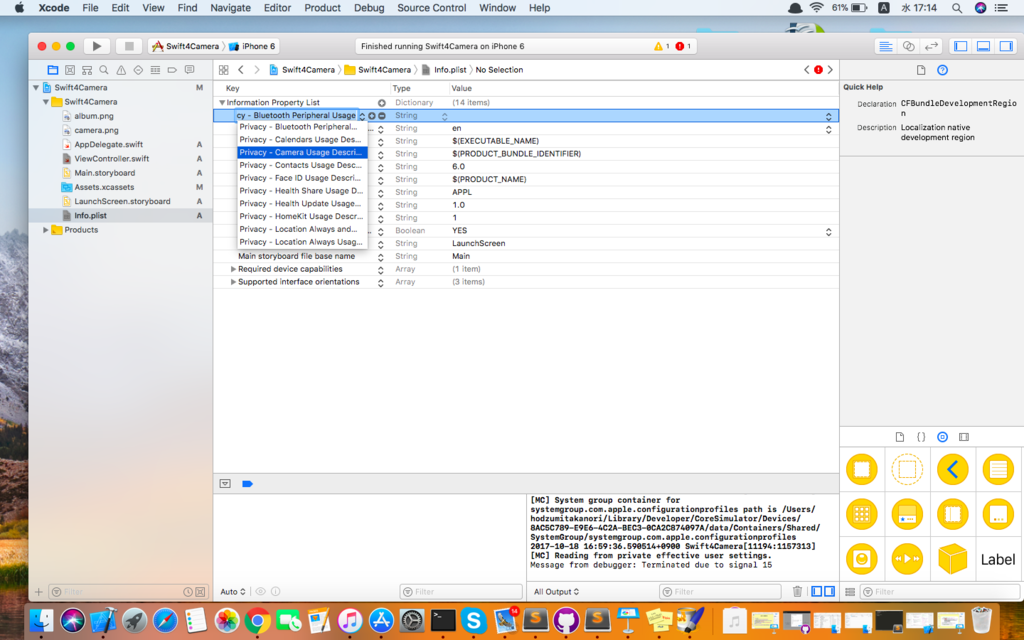This screenshot has width=1024, height=640.
Task: Select the Swift4Camera scheme
Action: pyautogui.click(x=185, y=46)
